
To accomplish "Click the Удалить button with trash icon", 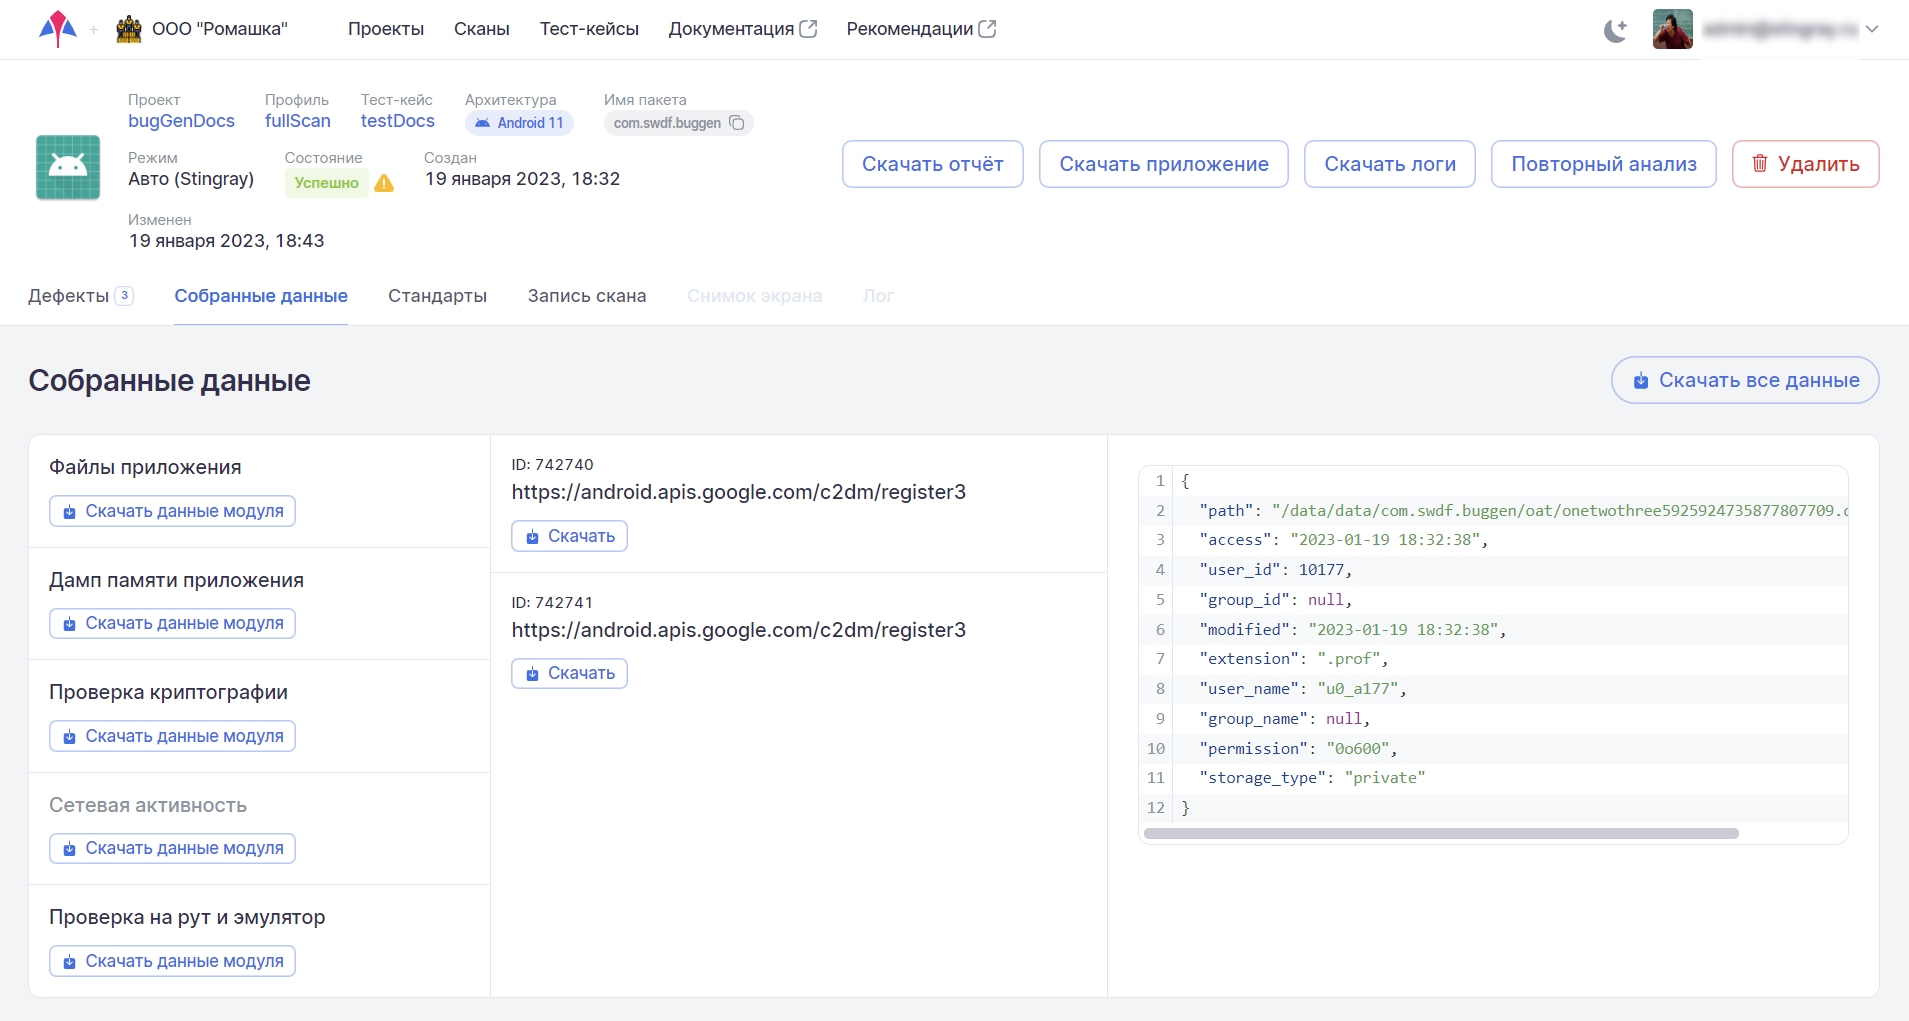I will tap(1805, 164).
